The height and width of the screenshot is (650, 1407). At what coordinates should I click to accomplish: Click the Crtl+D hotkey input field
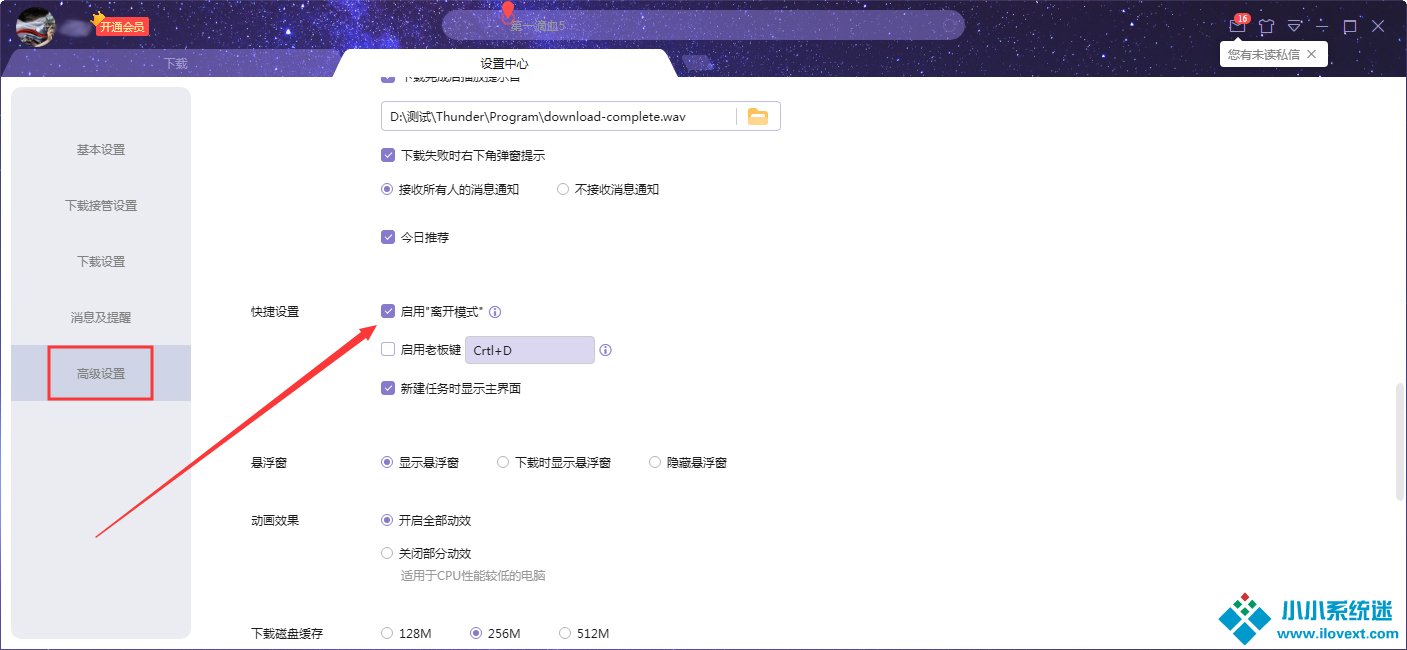(530, 350)
